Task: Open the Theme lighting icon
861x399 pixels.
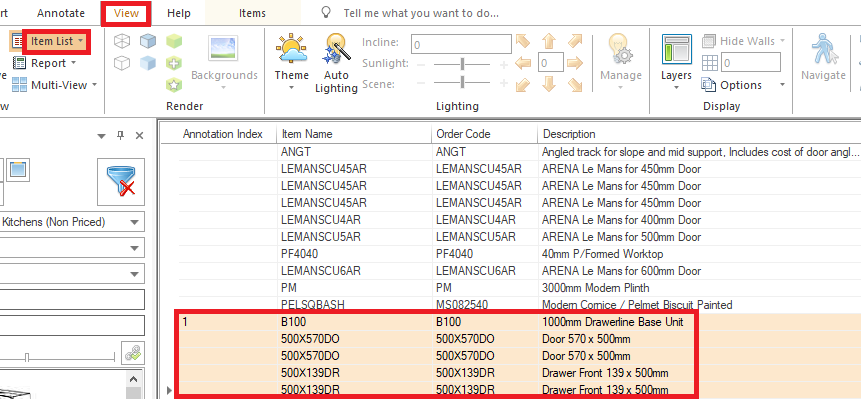Action: (292, 49)
